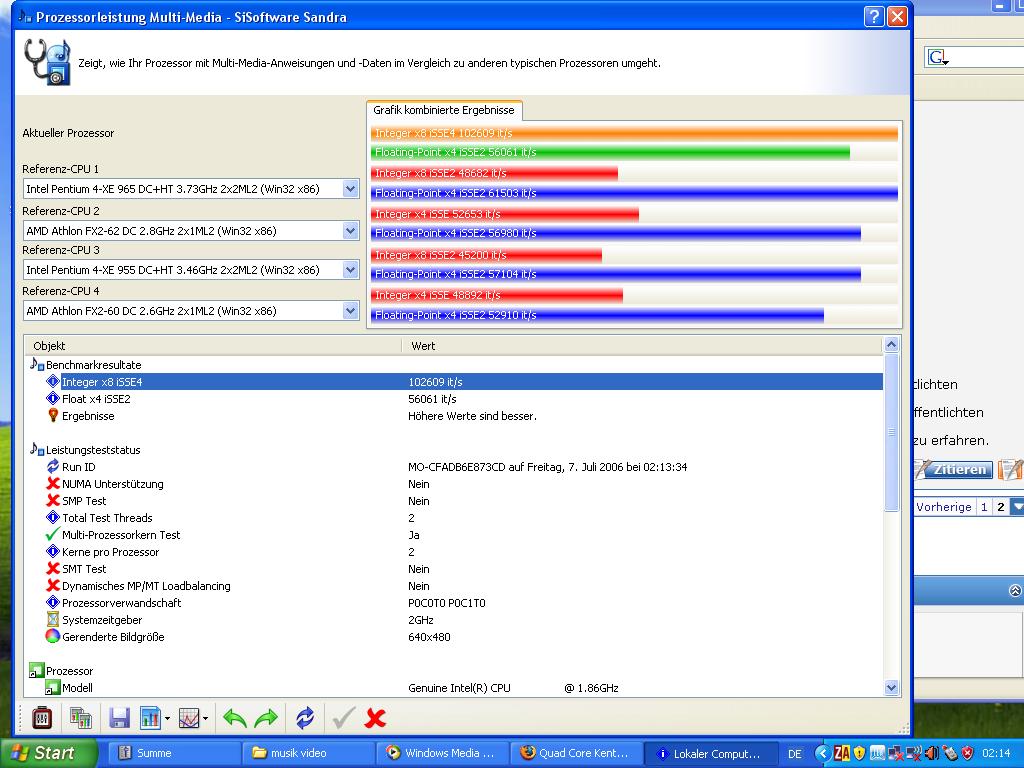
Task: Click the bar chart view icon
Action: point(150,718)
